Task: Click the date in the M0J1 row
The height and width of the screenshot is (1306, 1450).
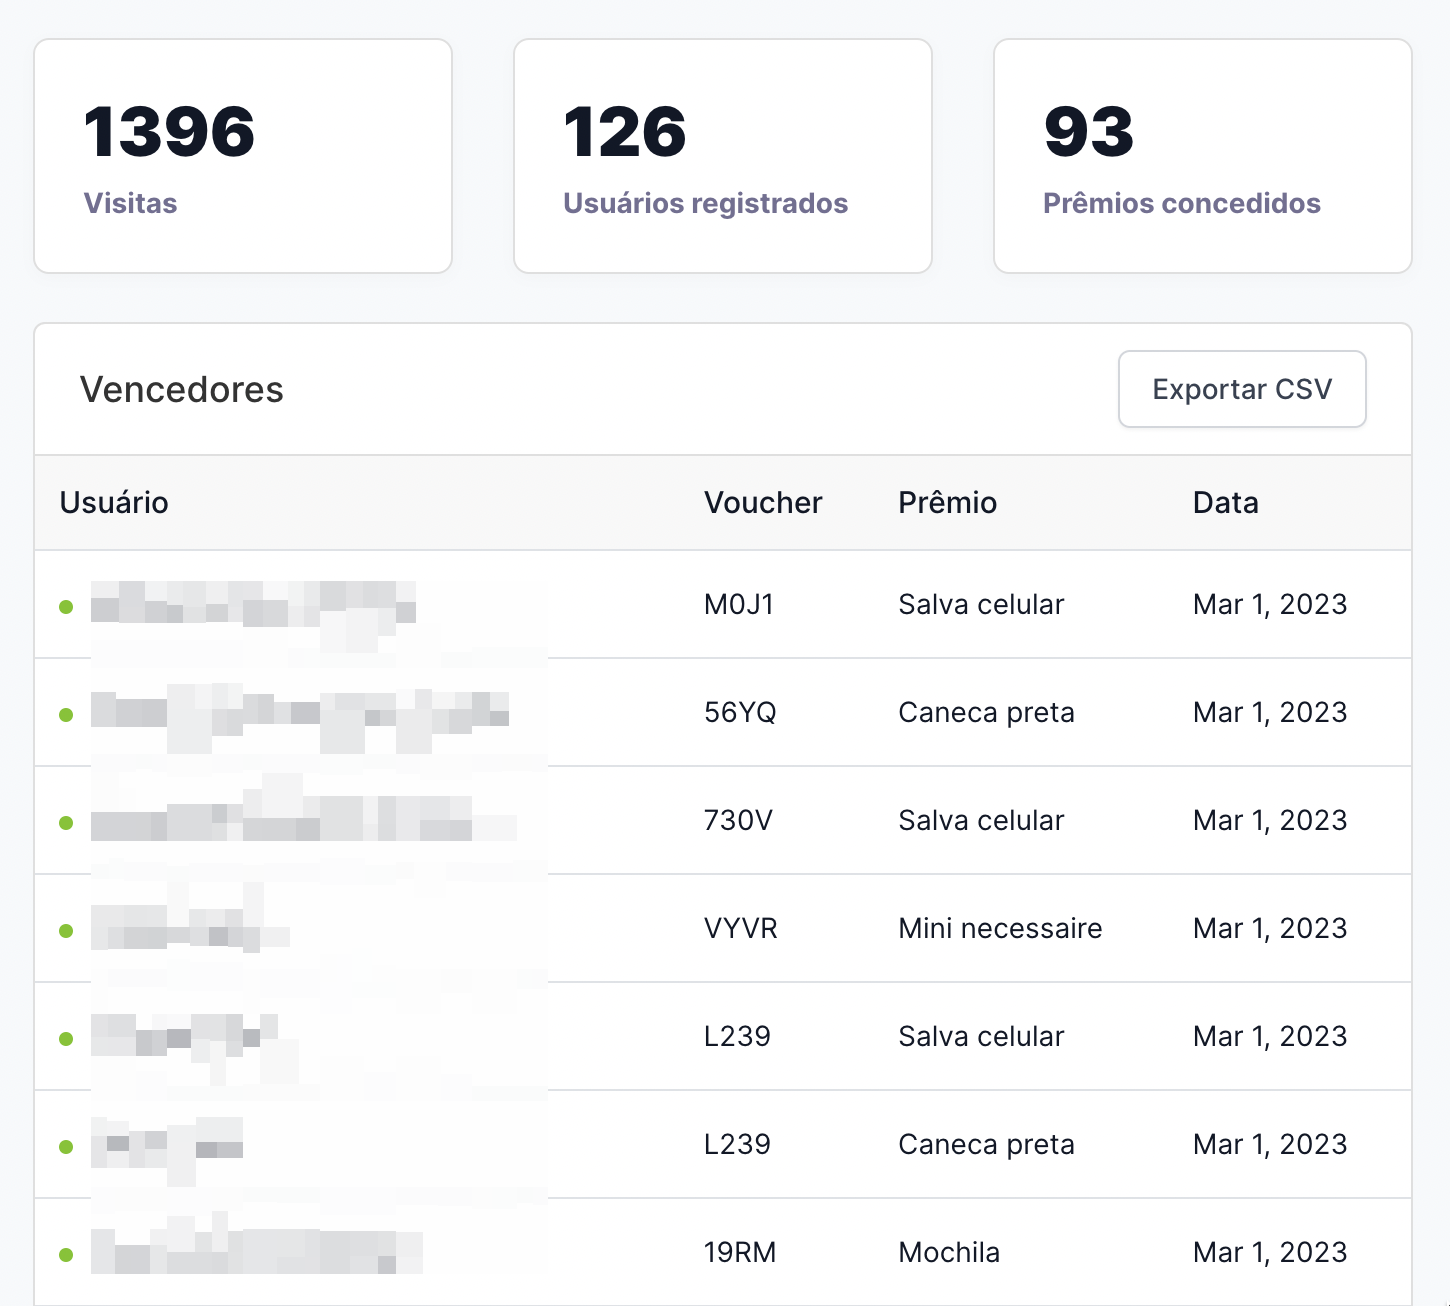Action: pos(1270,604)
